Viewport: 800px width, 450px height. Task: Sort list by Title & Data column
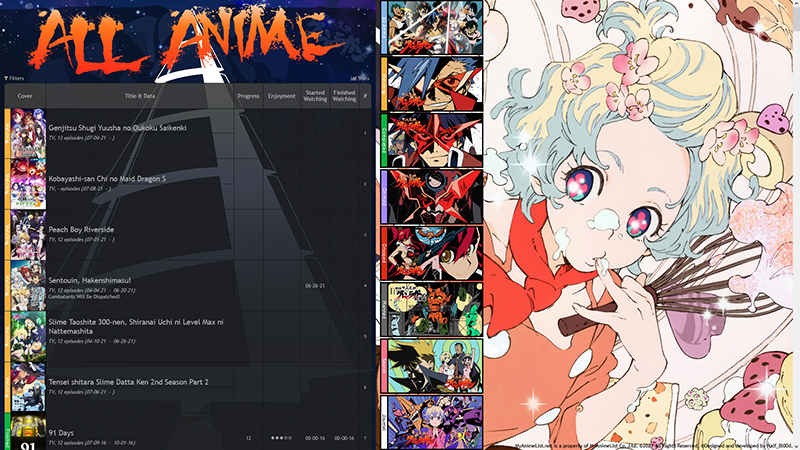(x=139, y=95)
